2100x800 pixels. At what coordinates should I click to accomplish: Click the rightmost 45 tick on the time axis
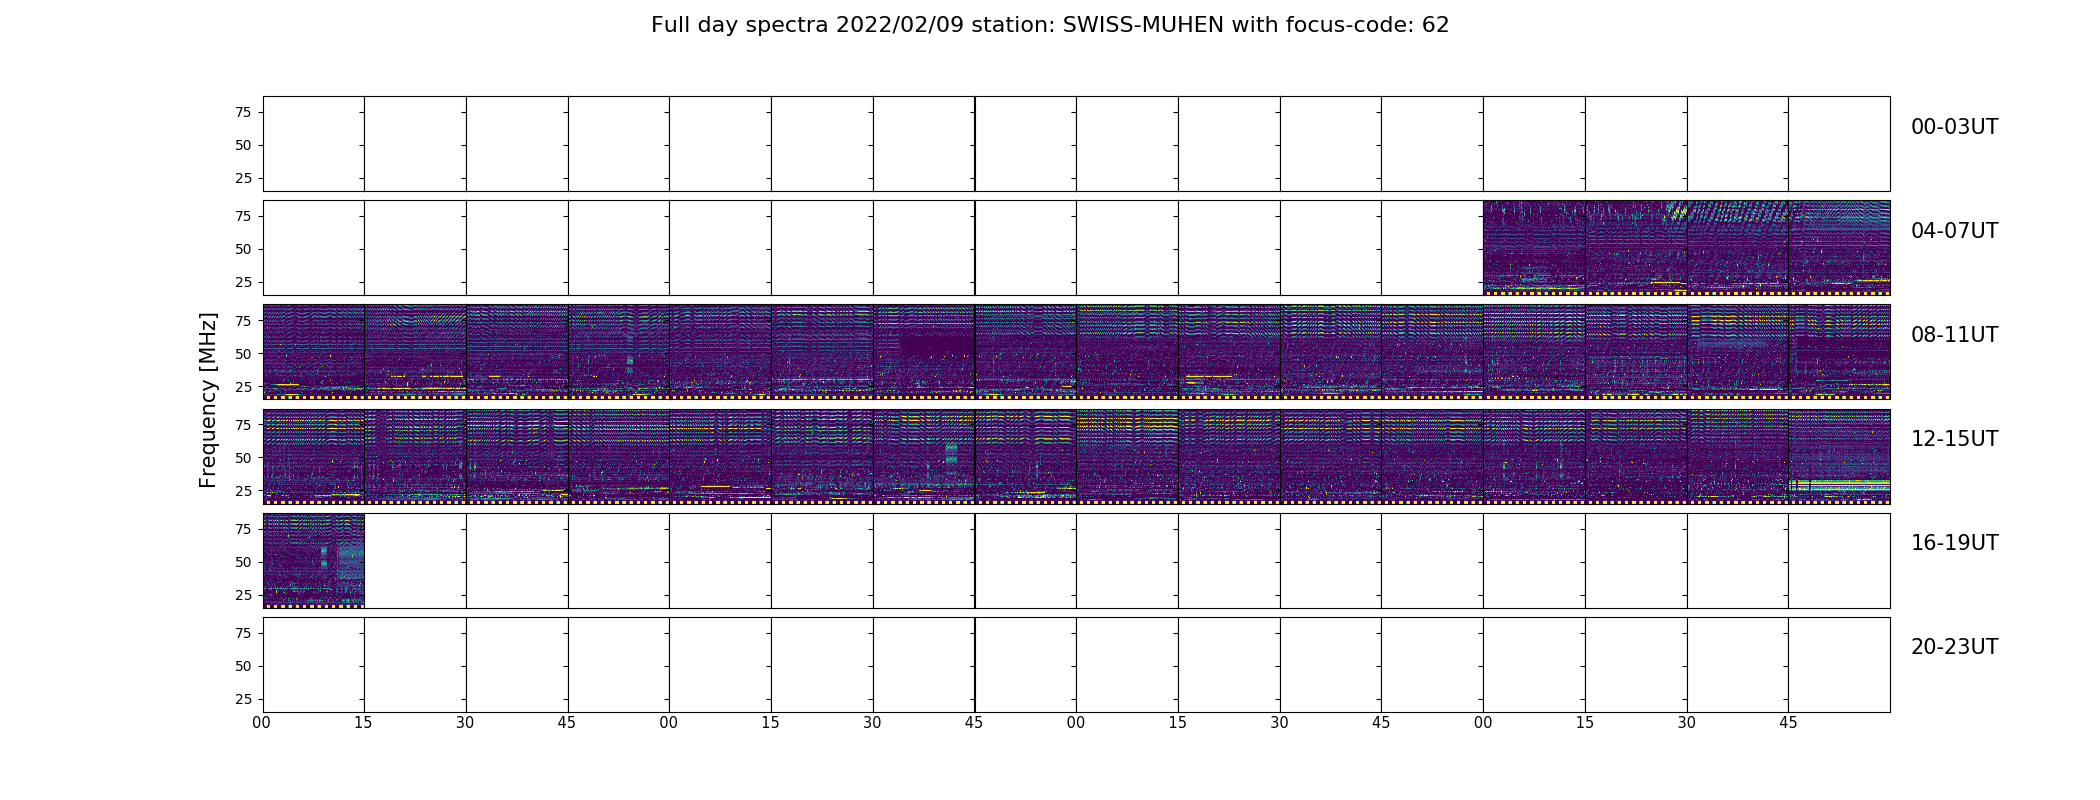(1788, 722)
